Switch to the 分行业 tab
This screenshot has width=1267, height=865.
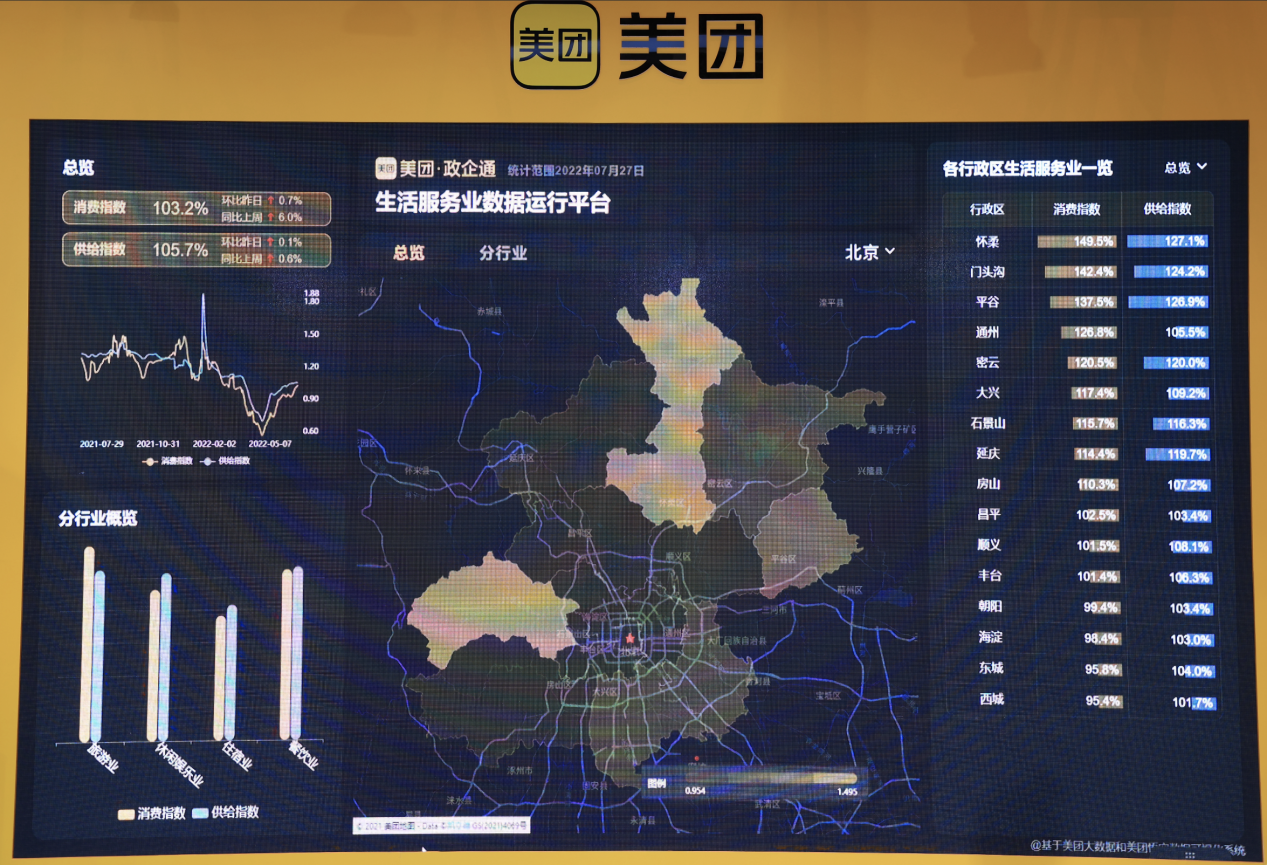click(503, 253)
